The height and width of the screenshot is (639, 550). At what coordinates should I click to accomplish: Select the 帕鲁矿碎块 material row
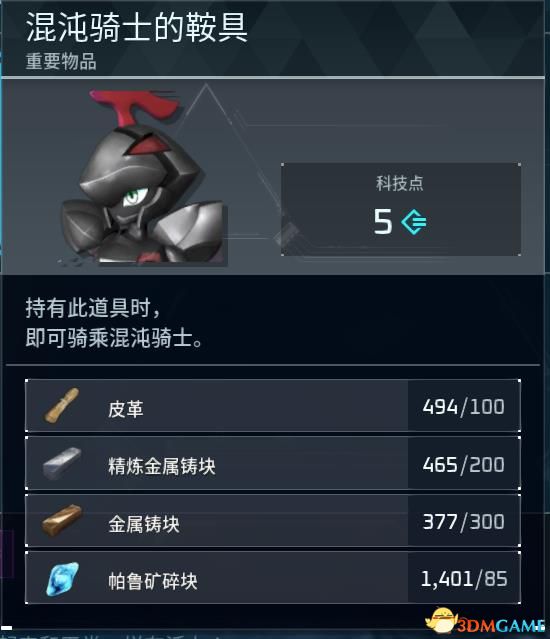click(x=273, y=578)
